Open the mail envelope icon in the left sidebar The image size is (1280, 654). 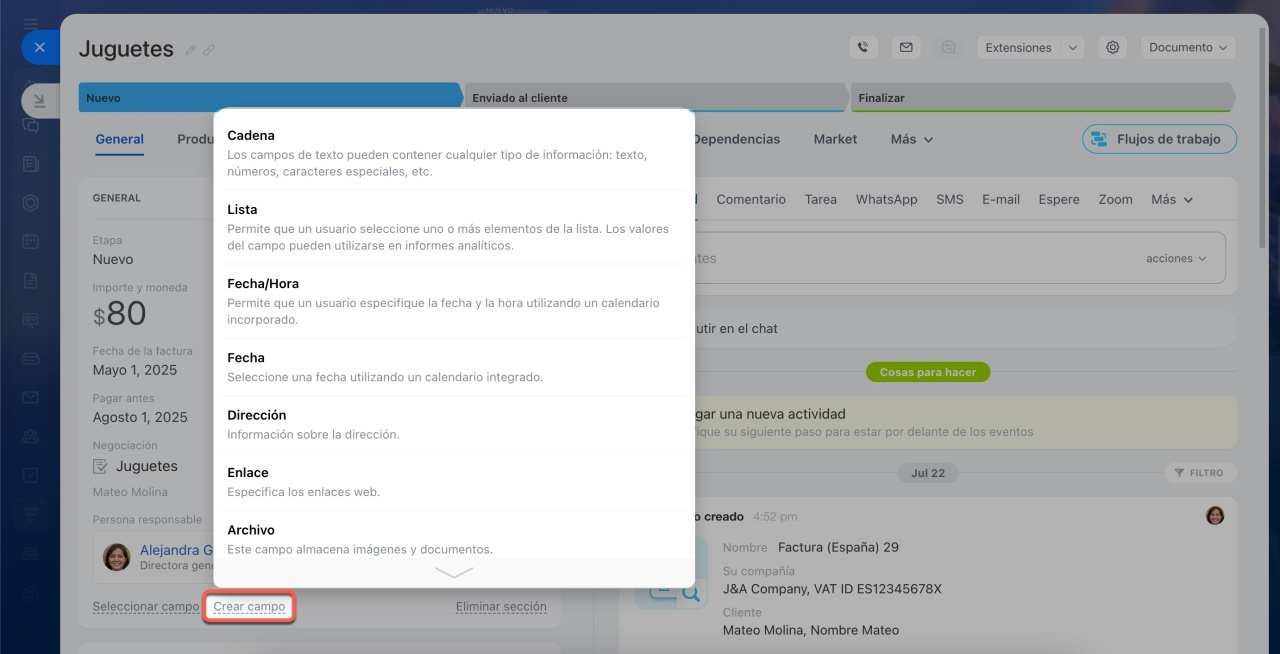[31, 397]
